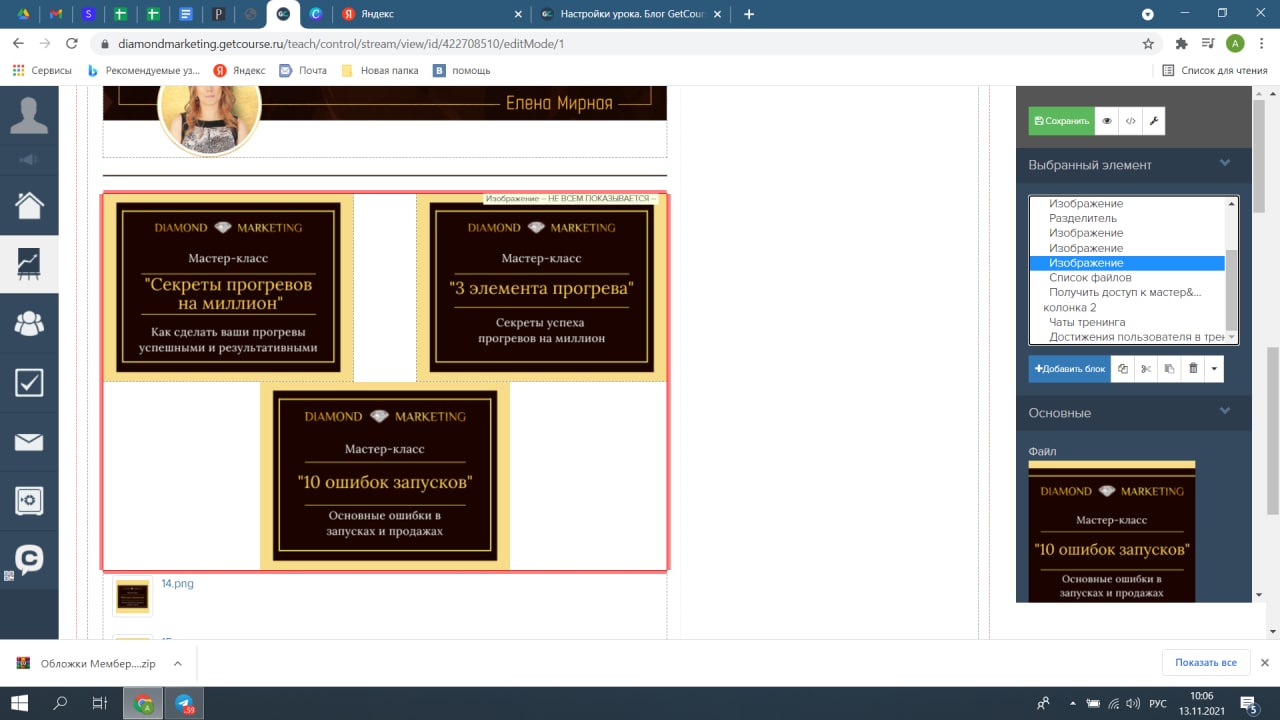
Task: Select highlighted Изображение list item
Action: [1127, 263]
